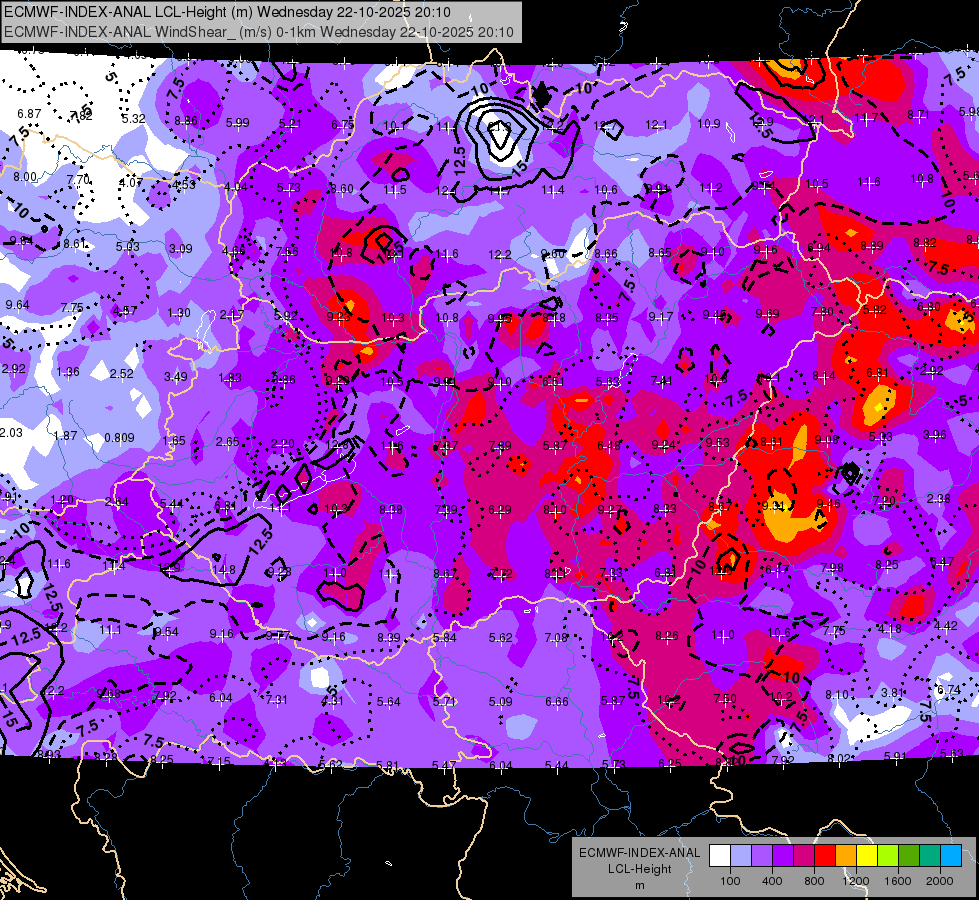Click legend scale value '2000'

click(940, 881)
